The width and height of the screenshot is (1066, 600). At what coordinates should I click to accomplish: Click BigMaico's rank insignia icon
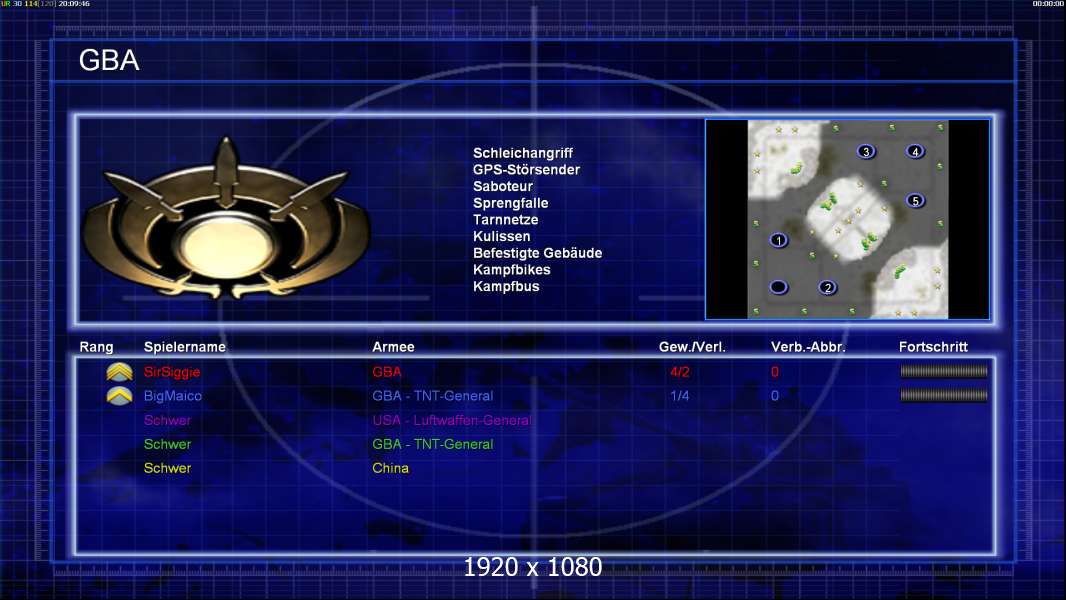point(120,395)
